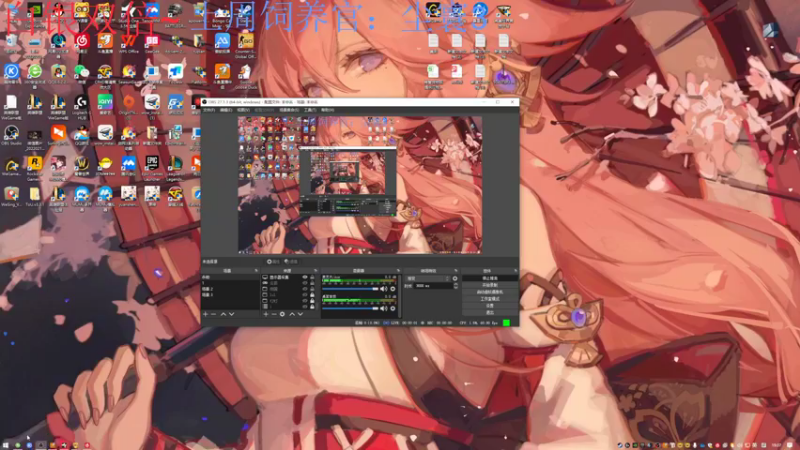The height and width of the screenshot is (450, 800).
Task: Move selected source up
Action: tap(292, 314)
